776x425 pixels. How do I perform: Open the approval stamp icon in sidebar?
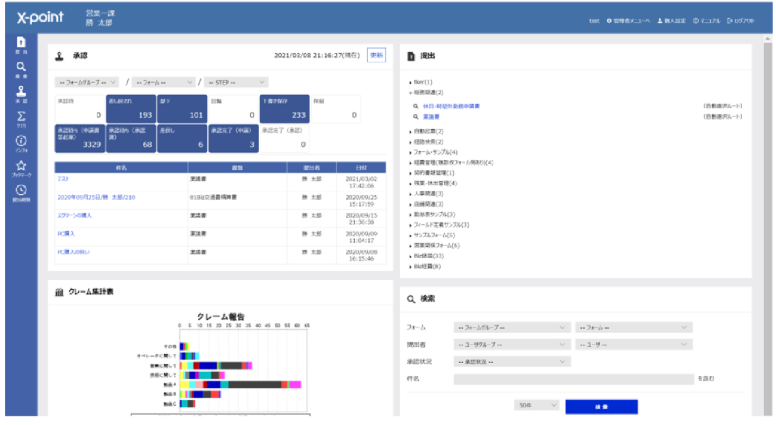coord(21,91)
